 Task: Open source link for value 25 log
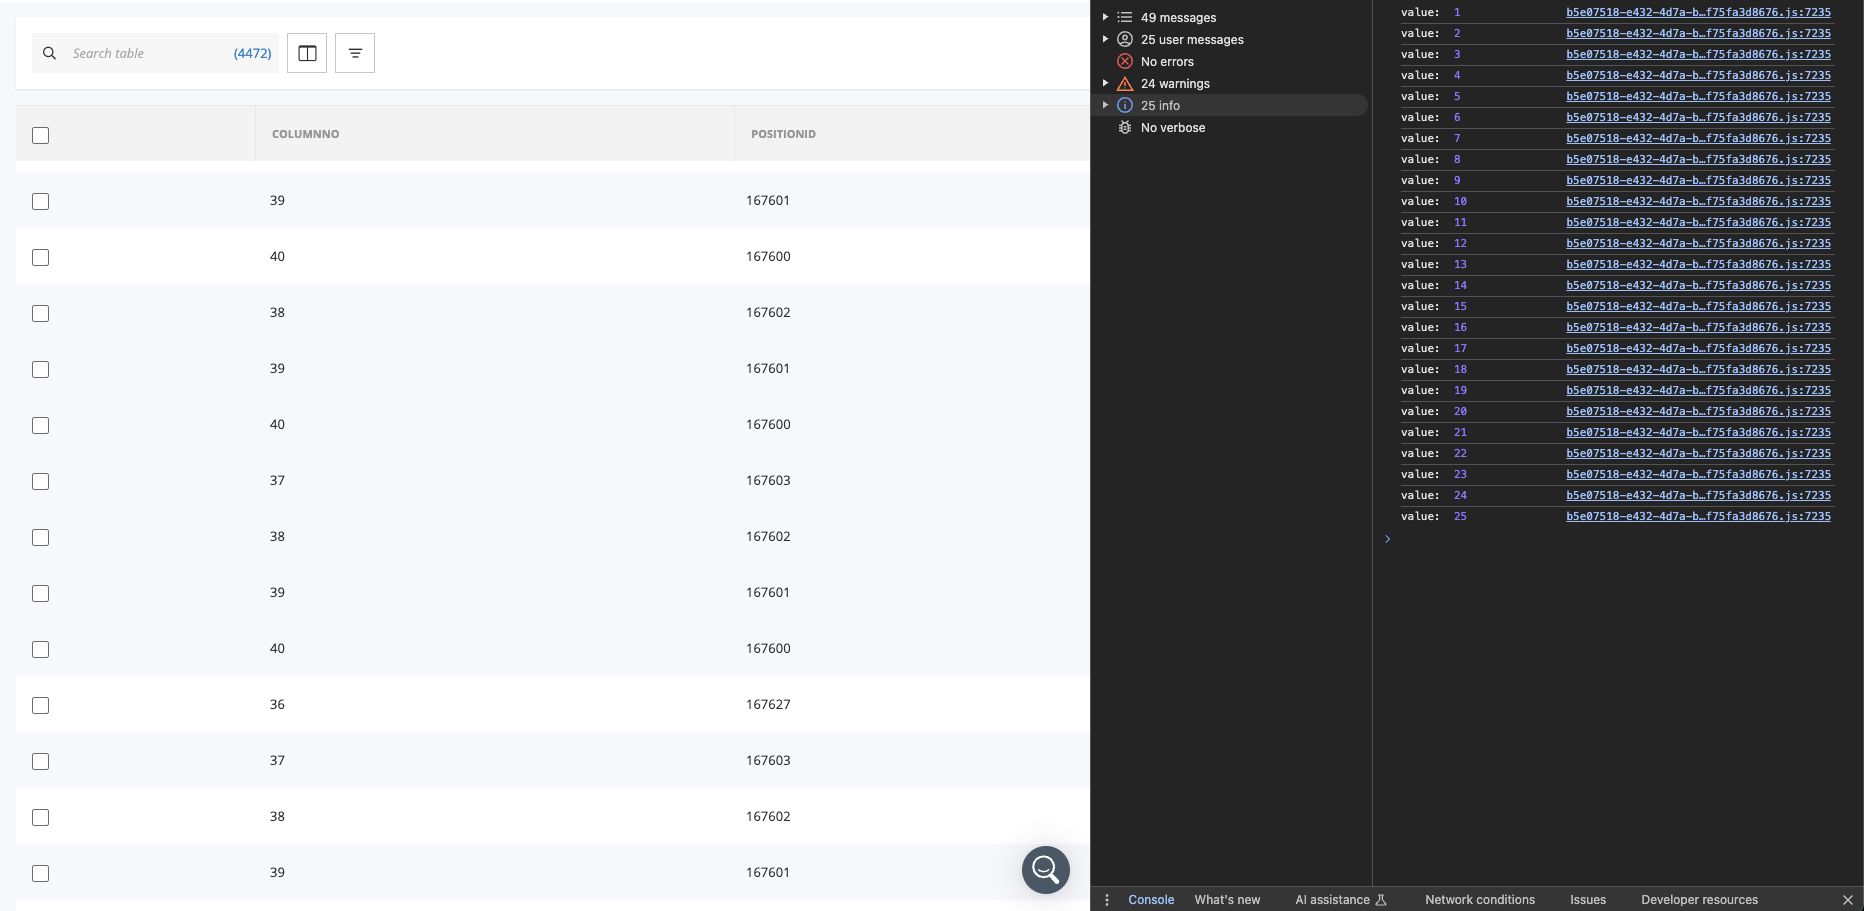click(1698, 517)
